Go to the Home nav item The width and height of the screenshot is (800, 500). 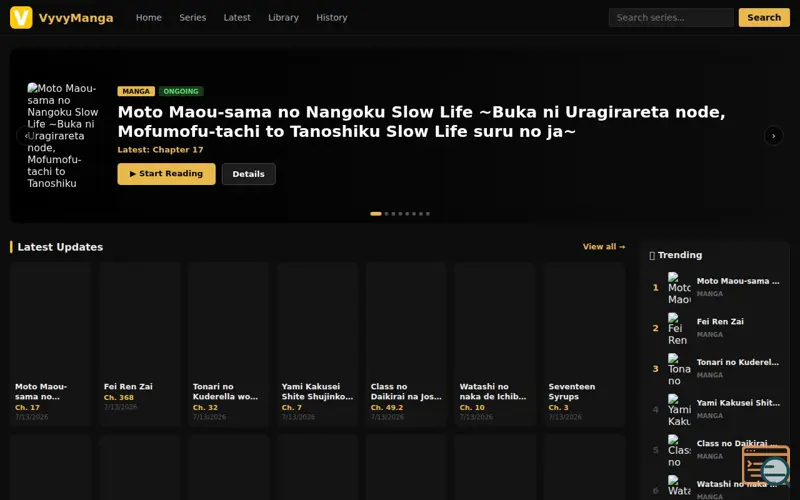coord(148,17)
